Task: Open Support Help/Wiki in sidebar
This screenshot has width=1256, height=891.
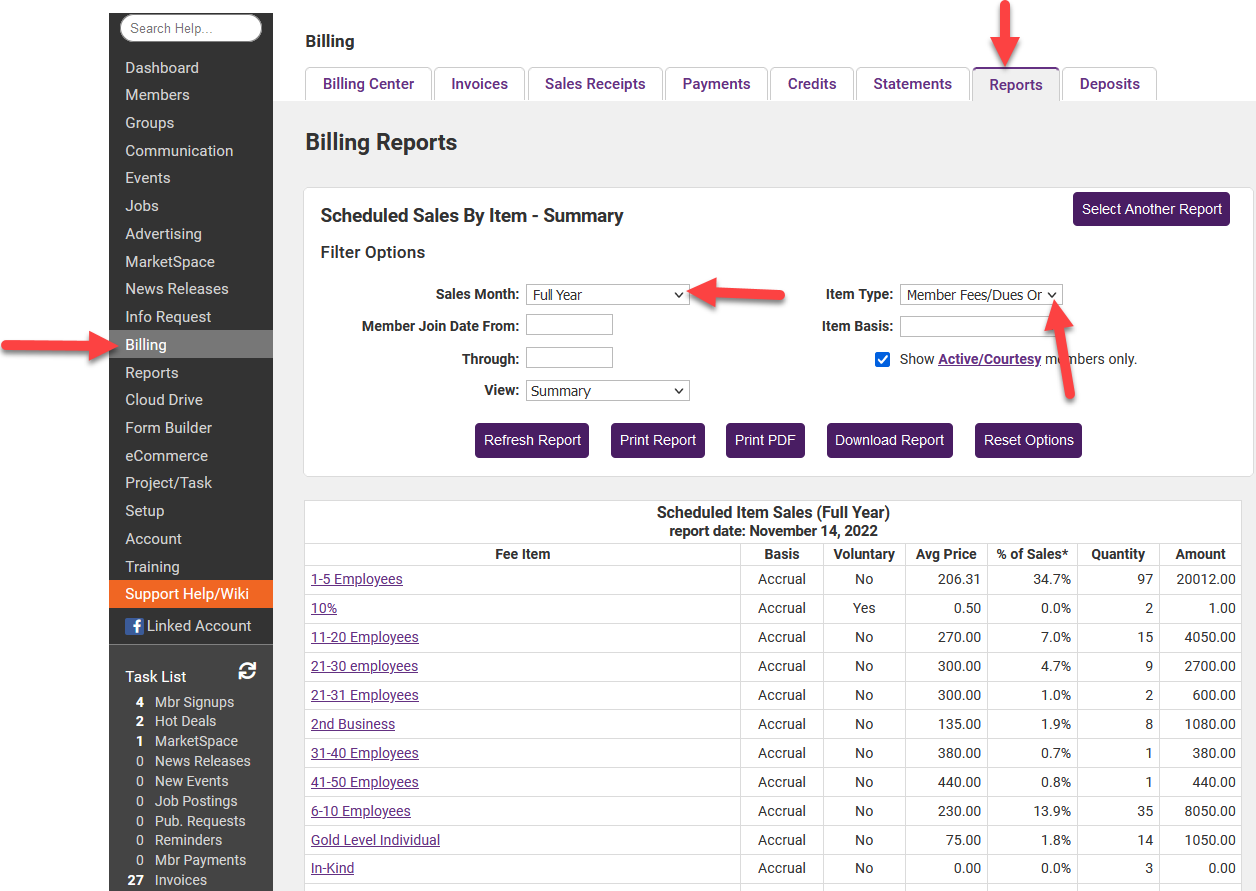Action: (x=187, y=594)
